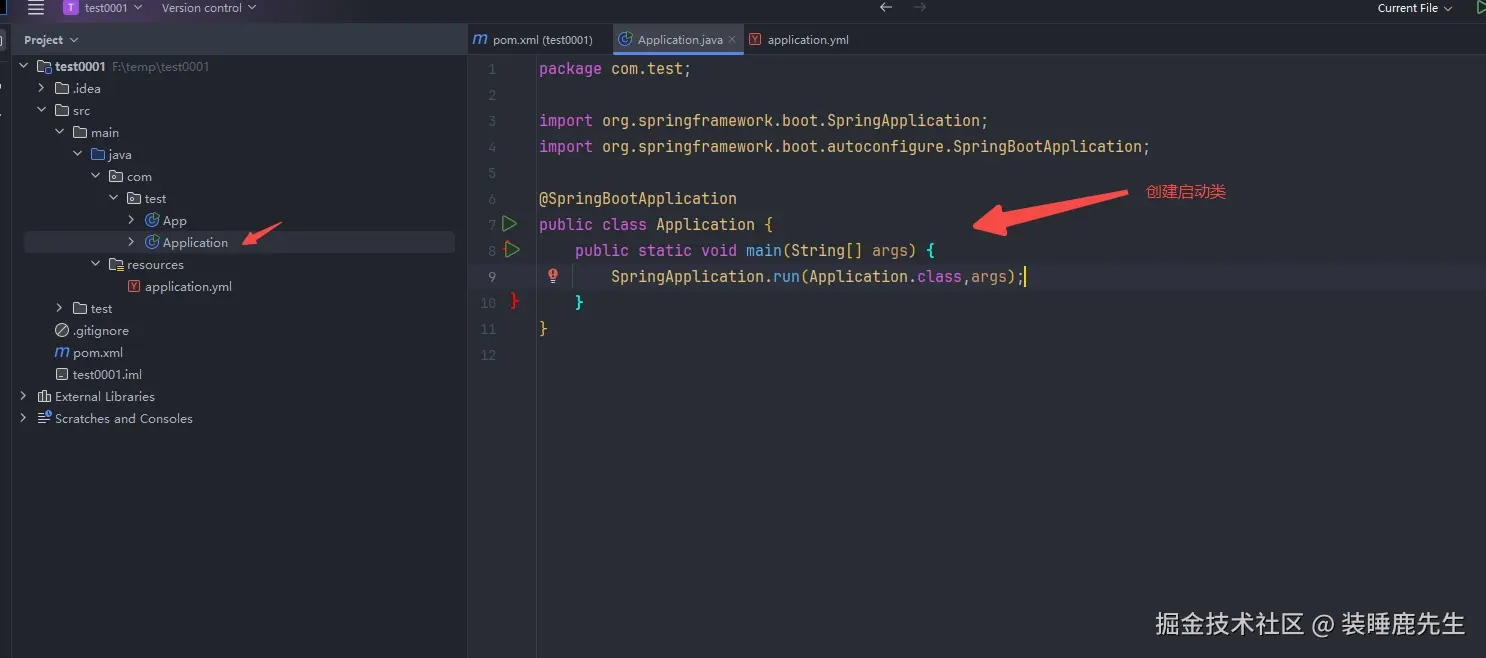The image size is (1486, 658).
Task: Click the SpringApplication import statement
Action: [763, 120]
